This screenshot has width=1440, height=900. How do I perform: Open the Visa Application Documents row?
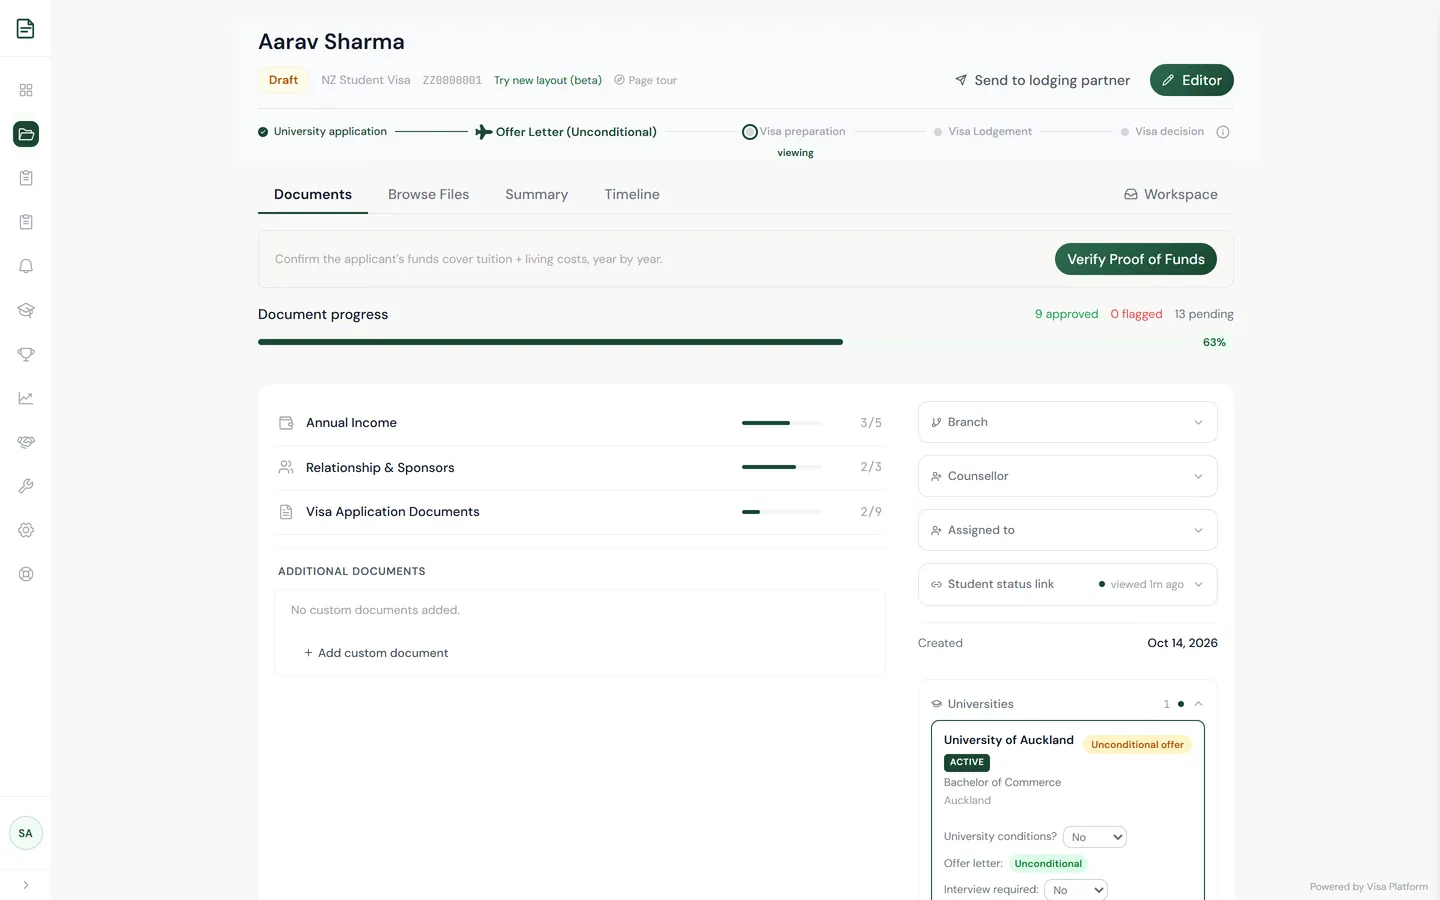(x=580, y=511)
